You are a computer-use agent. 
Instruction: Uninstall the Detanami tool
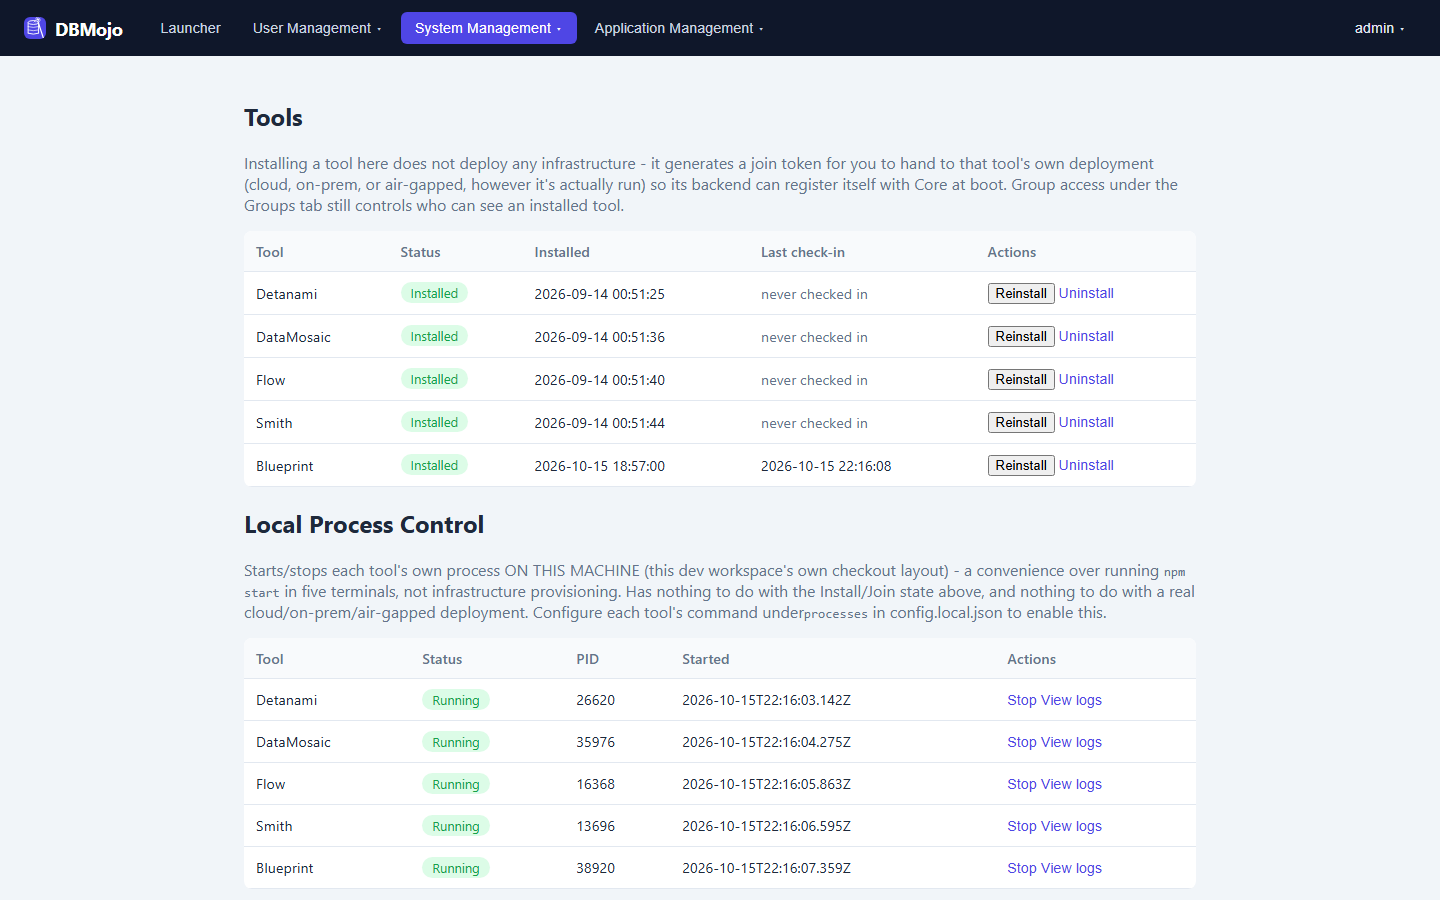1086,293
